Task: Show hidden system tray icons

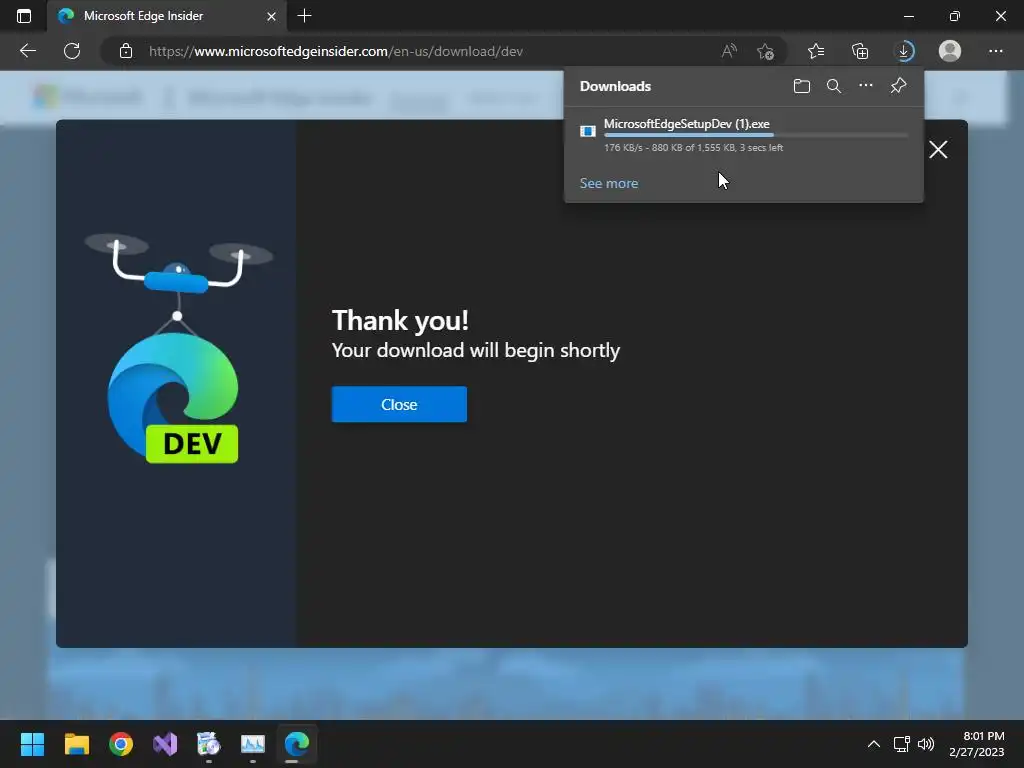Action: pos(873,744)
